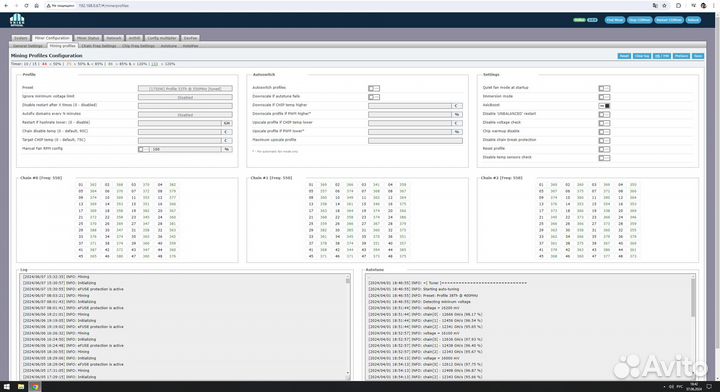The image size is (720, 392).
Task: Click the Restart CGMiner button
Action: pos(669,20)
